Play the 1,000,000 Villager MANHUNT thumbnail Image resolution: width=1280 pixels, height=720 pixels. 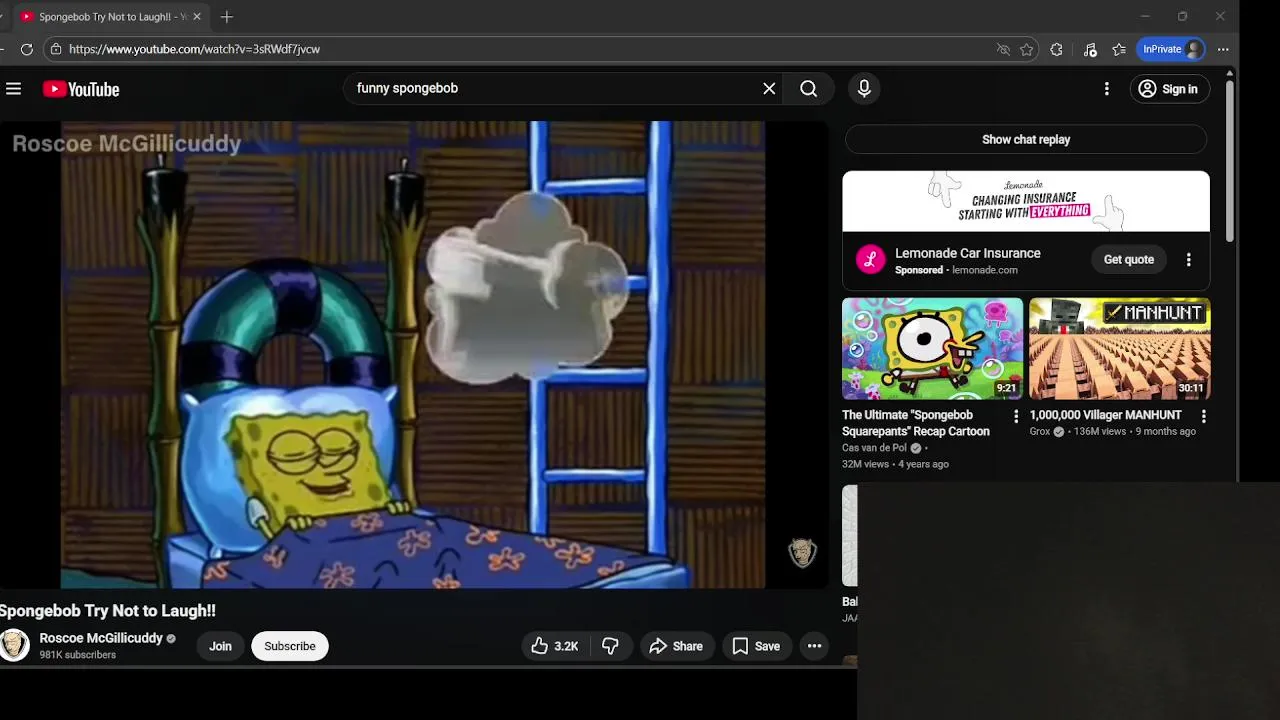(1120, 348)
